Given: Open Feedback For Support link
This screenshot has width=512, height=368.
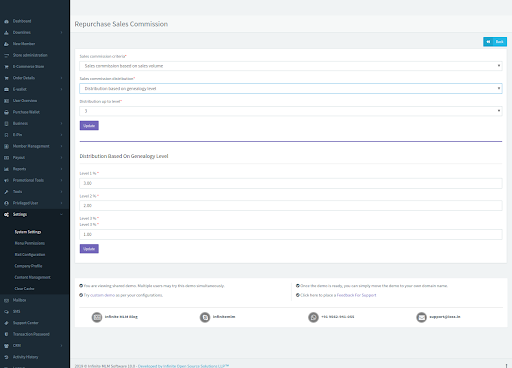Looking at the screenshot, I should [x=356, y=295].
